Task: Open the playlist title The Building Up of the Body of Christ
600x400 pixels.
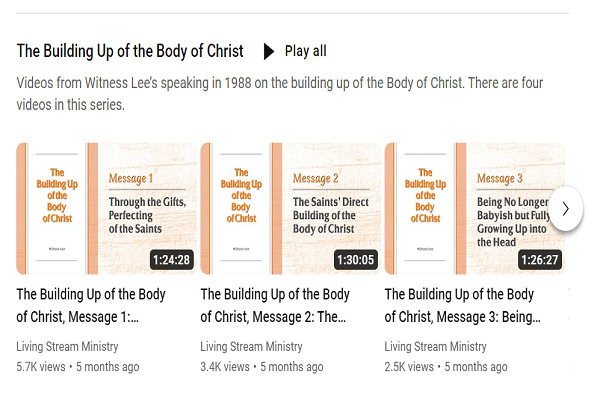Action: (x=130, y=51)
